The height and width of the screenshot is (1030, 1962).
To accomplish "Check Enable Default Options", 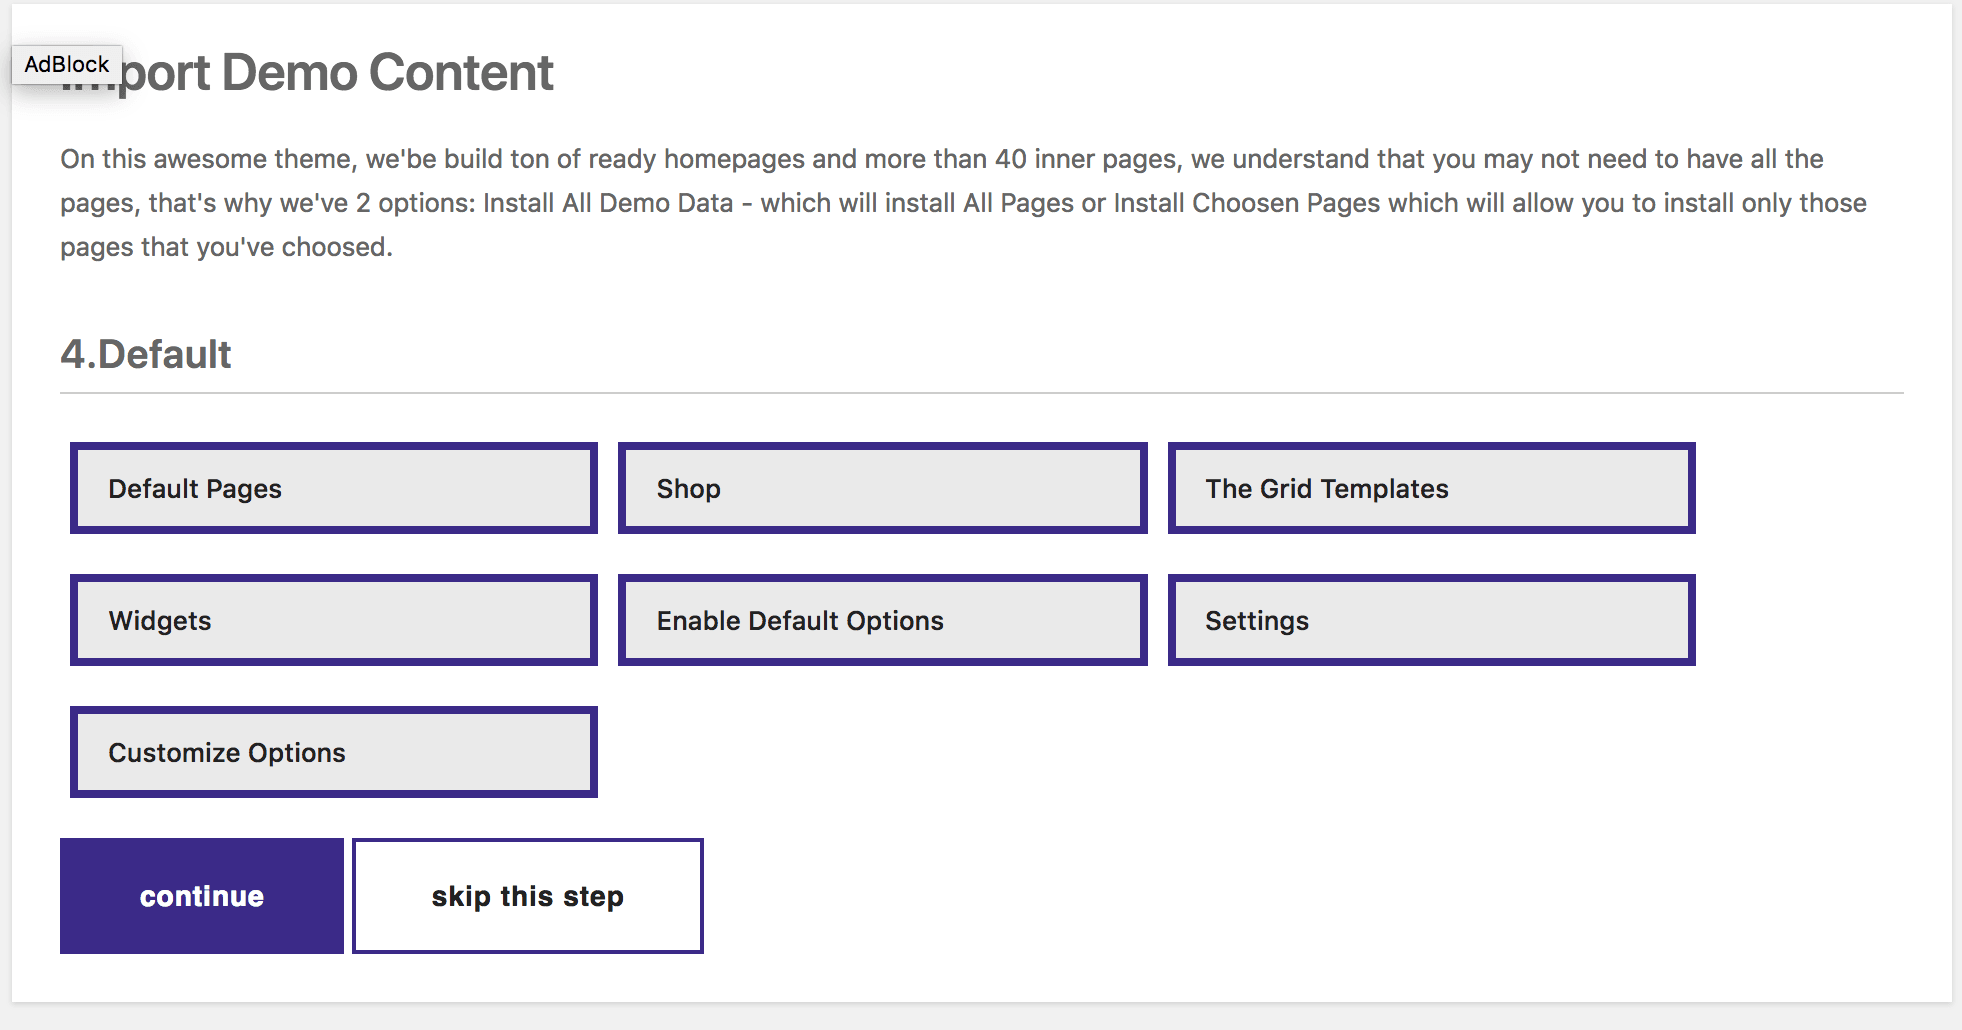I will point(882,620).
